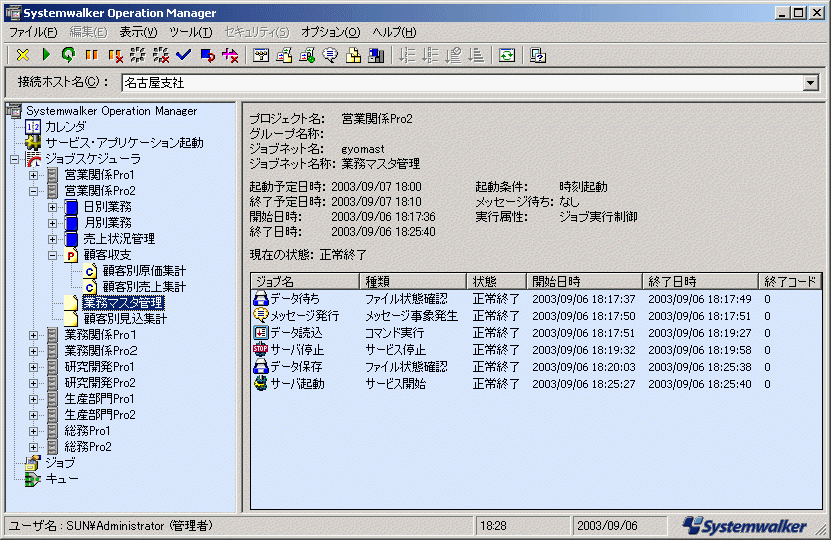Click the yellow folders toolbar icon
831x540 pixels.
click(353, 55)
